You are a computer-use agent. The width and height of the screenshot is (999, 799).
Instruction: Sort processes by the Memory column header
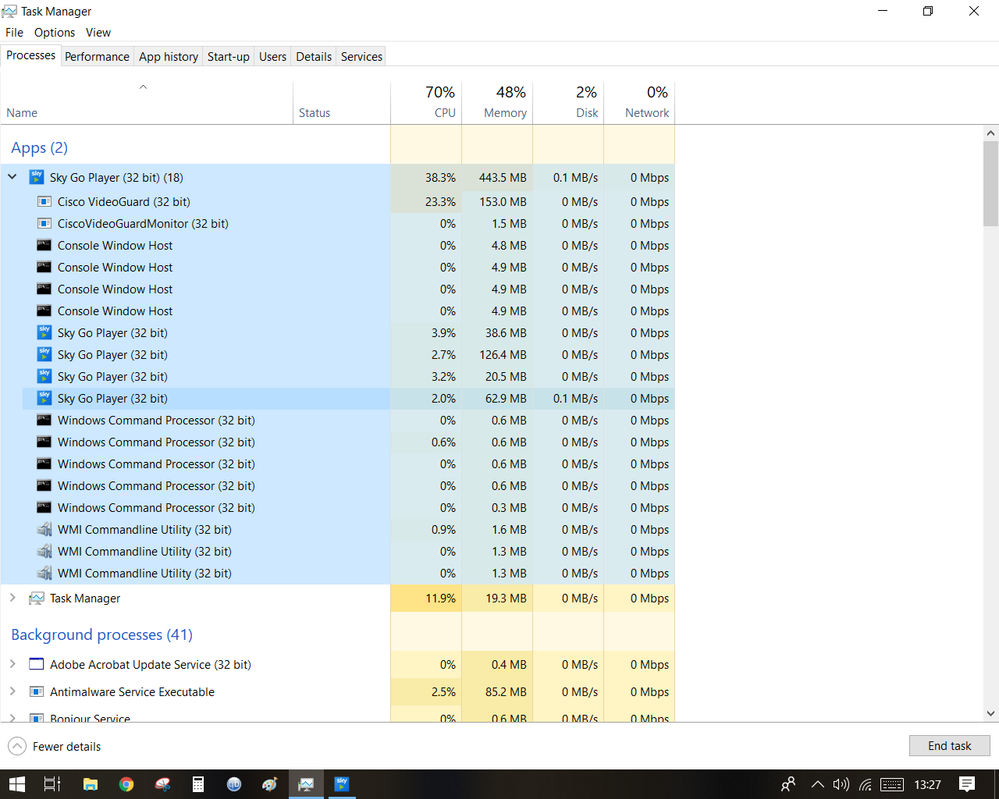[497, 102]
